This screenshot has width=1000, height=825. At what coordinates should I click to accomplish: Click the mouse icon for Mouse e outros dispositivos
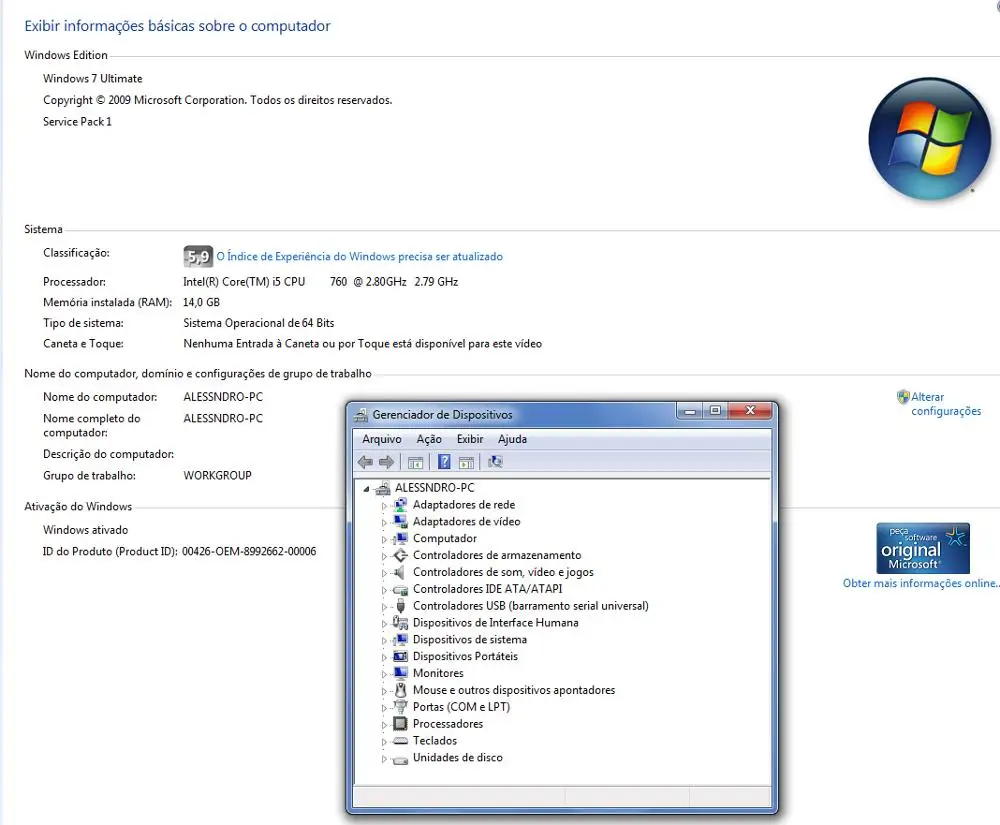point(401,690)
